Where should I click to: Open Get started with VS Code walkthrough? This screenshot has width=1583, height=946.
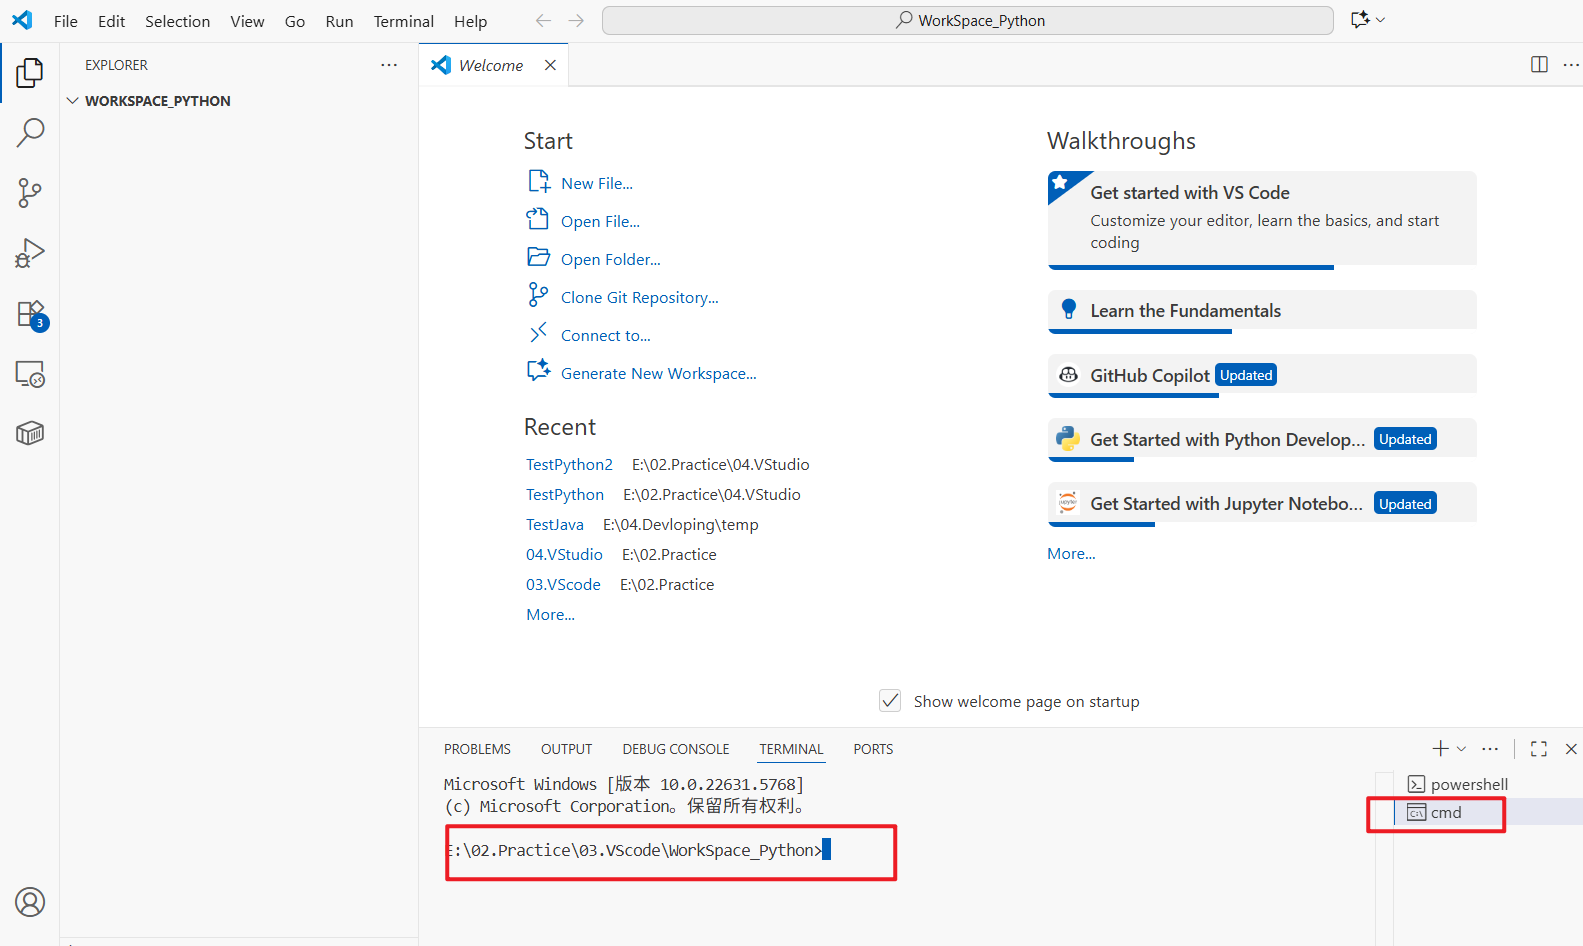(x=1262, y=219)
